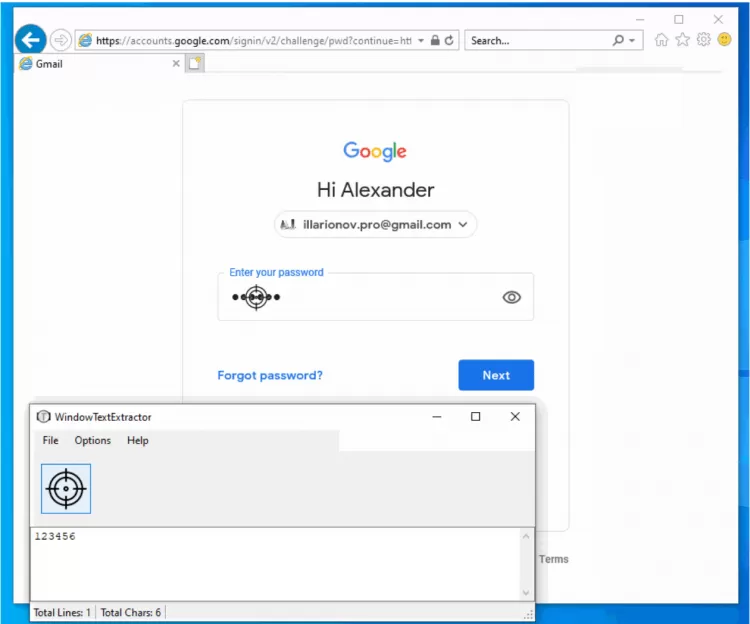Go back using browser back arrow

pos(31,40)
